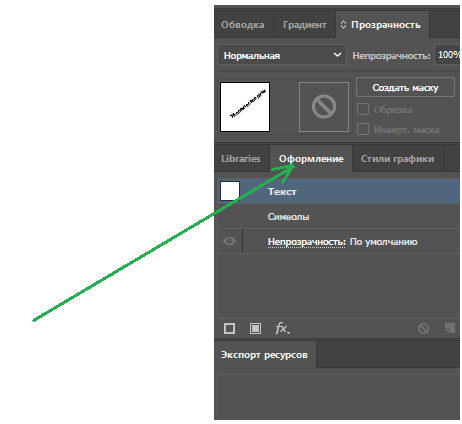The width and height of the screenshot is (462, 424).
Task: Toggle the Инверт. маска checkbox
Action: click(363, 129)
